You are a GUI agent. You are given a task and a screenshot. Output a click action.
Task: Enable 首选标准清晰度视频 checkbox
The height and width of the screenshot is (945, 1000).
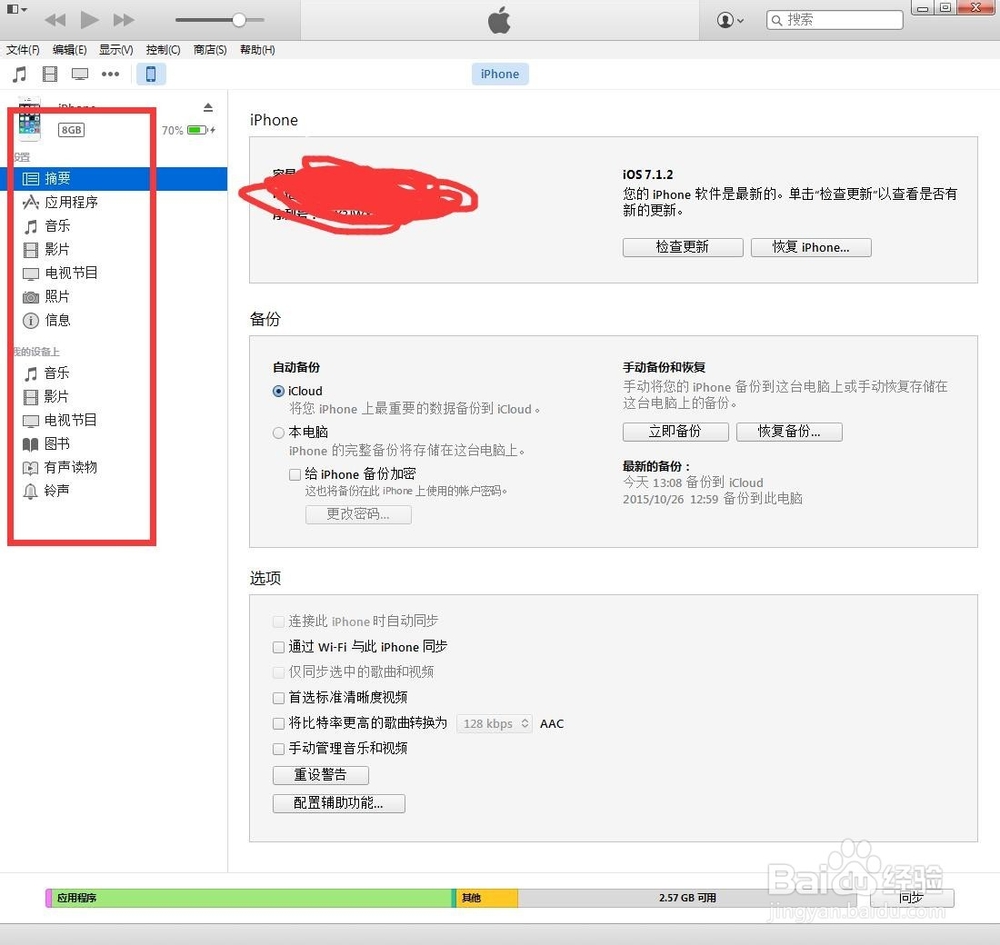click(x=278, y=698)
